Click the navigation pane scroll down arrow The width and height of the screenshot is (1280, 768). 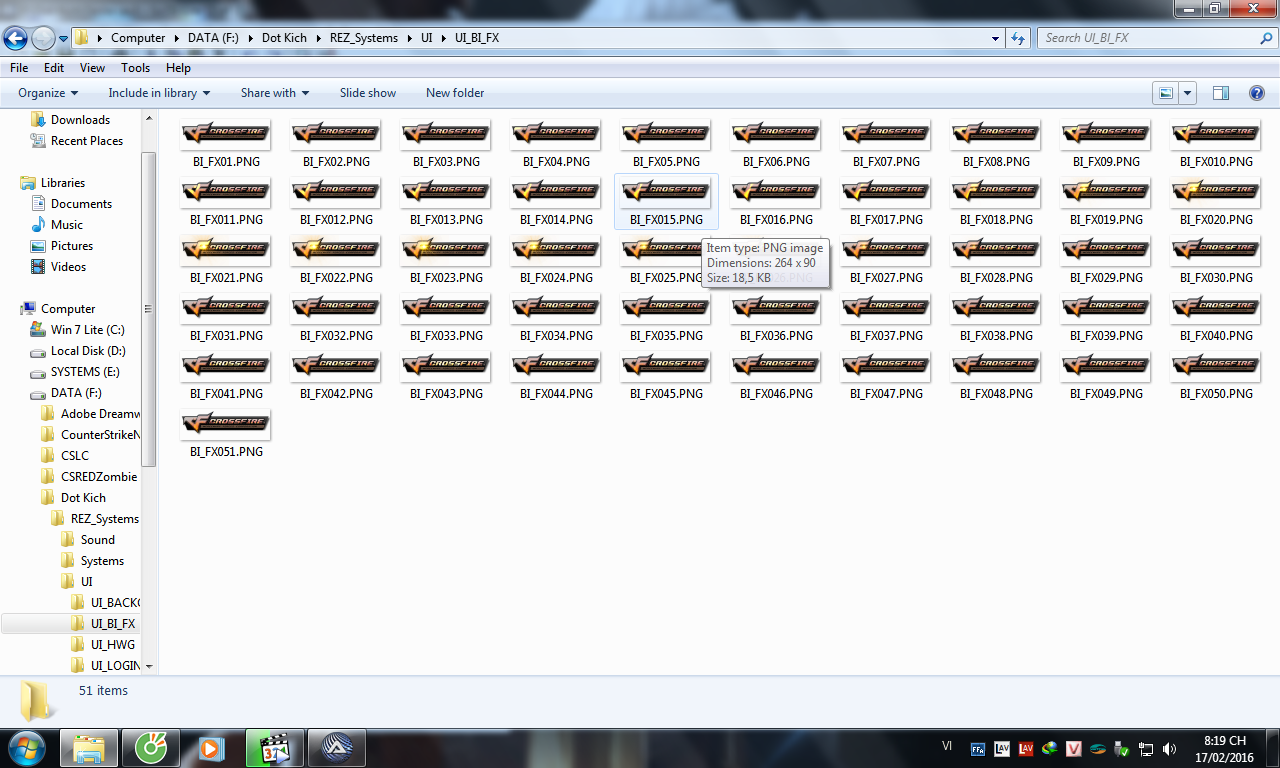click(149, 666)
